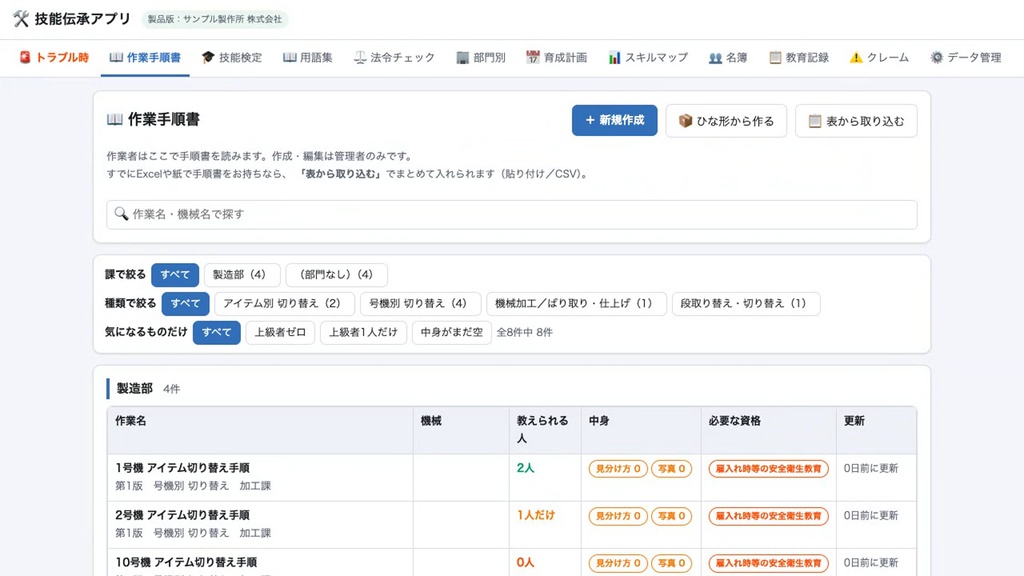Image resolution: width=1024 pixels, height=576 pixels.
Task: Click the ひな形から作る button
Action: tap(726, 121)
